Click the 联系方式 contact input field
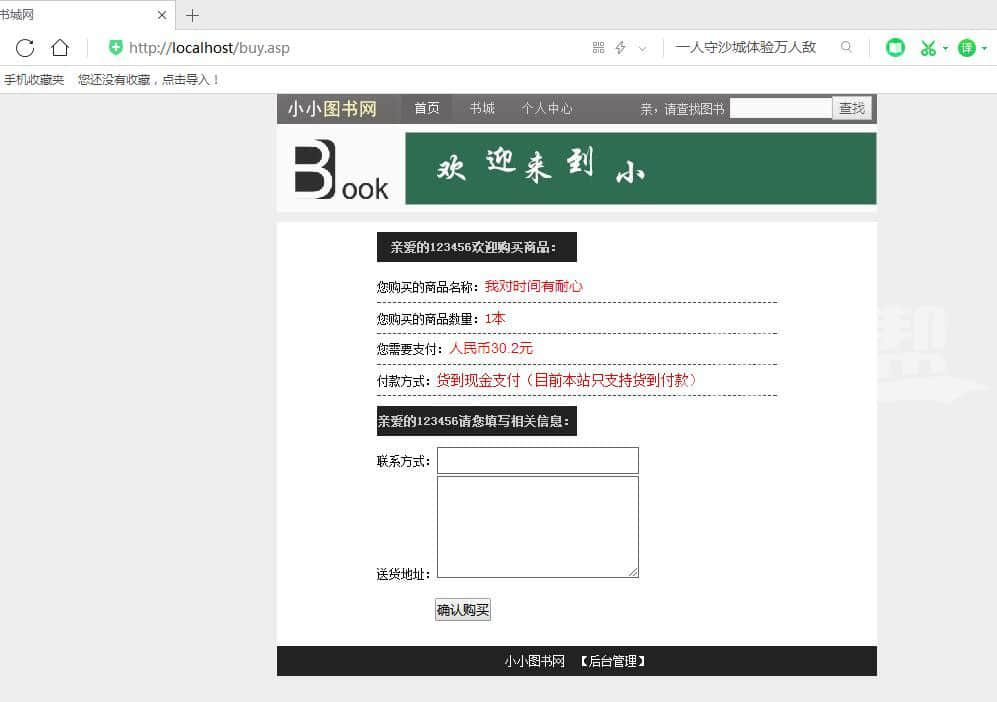This screenshot has width=997, height=702. (x=537, y=460)
